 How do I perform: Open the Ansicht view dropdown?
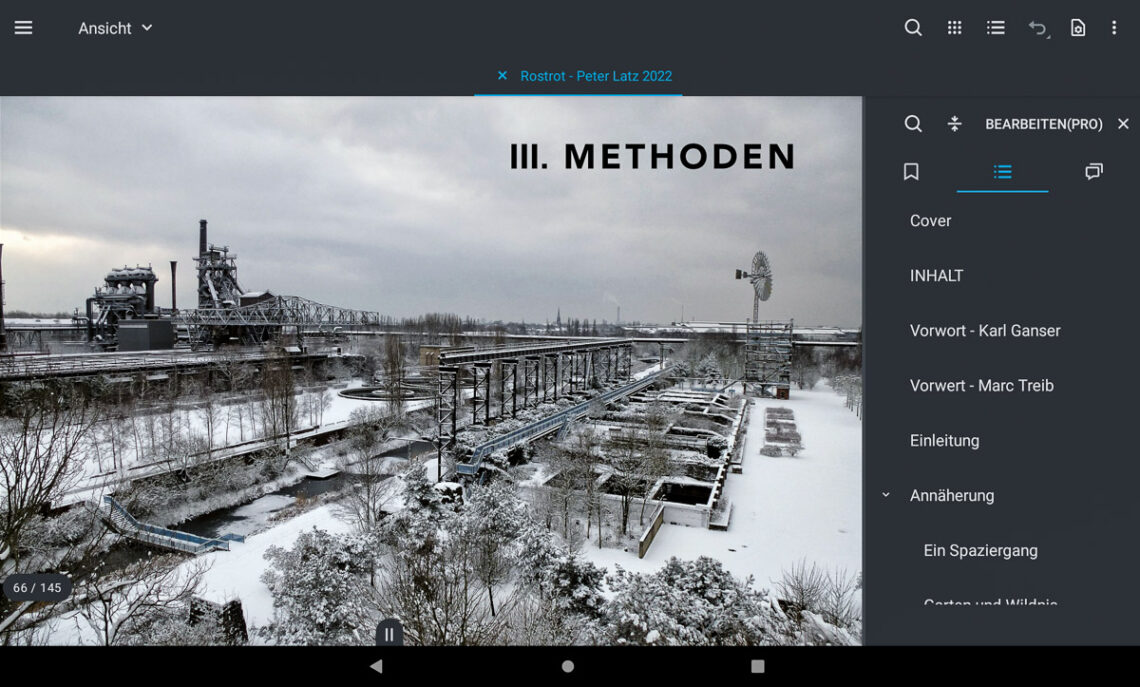click(115, 28)
